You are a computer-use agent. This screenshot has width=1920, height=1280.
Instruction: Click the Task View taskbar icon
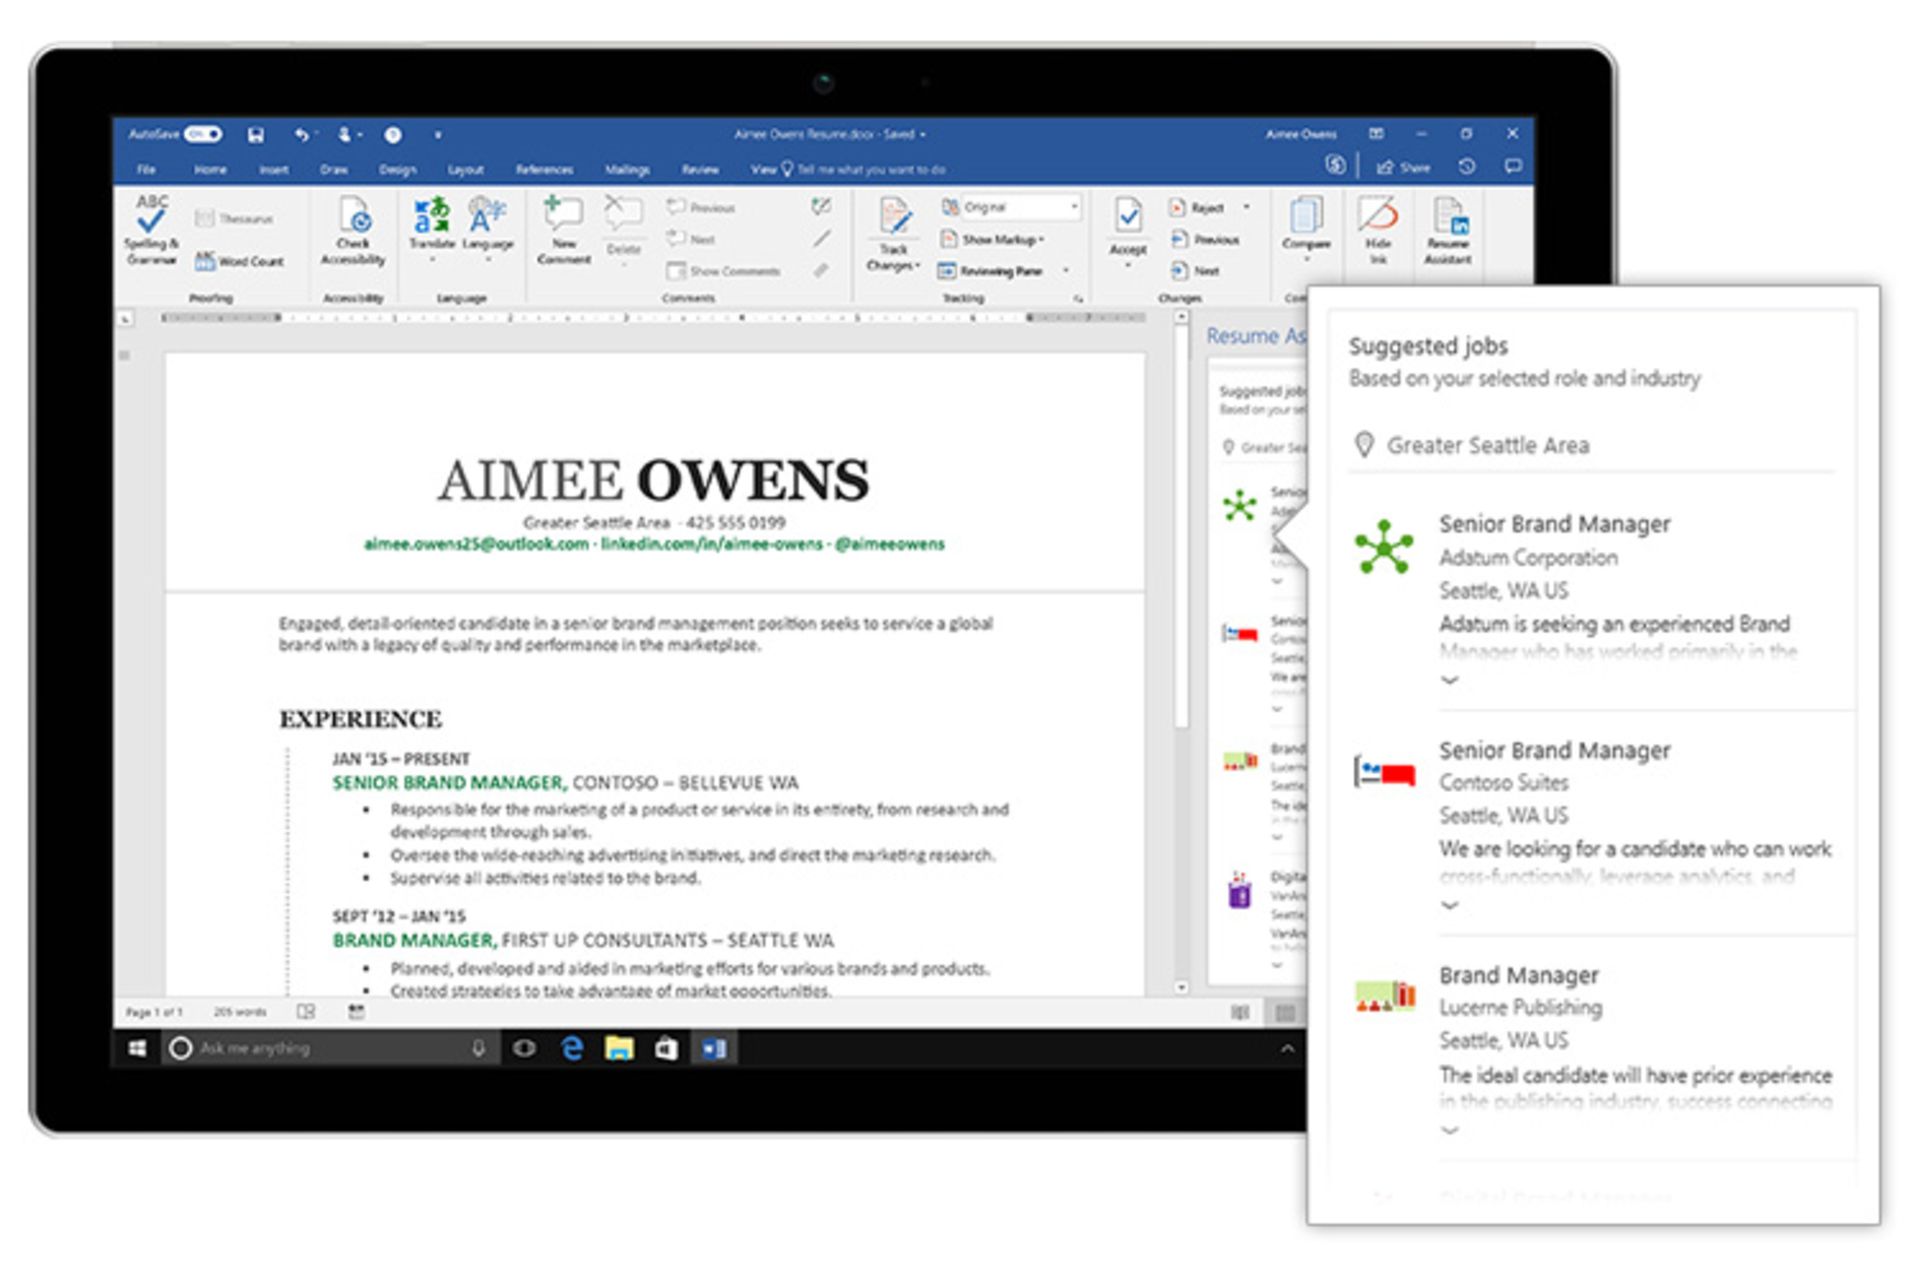click(524, 1048)
